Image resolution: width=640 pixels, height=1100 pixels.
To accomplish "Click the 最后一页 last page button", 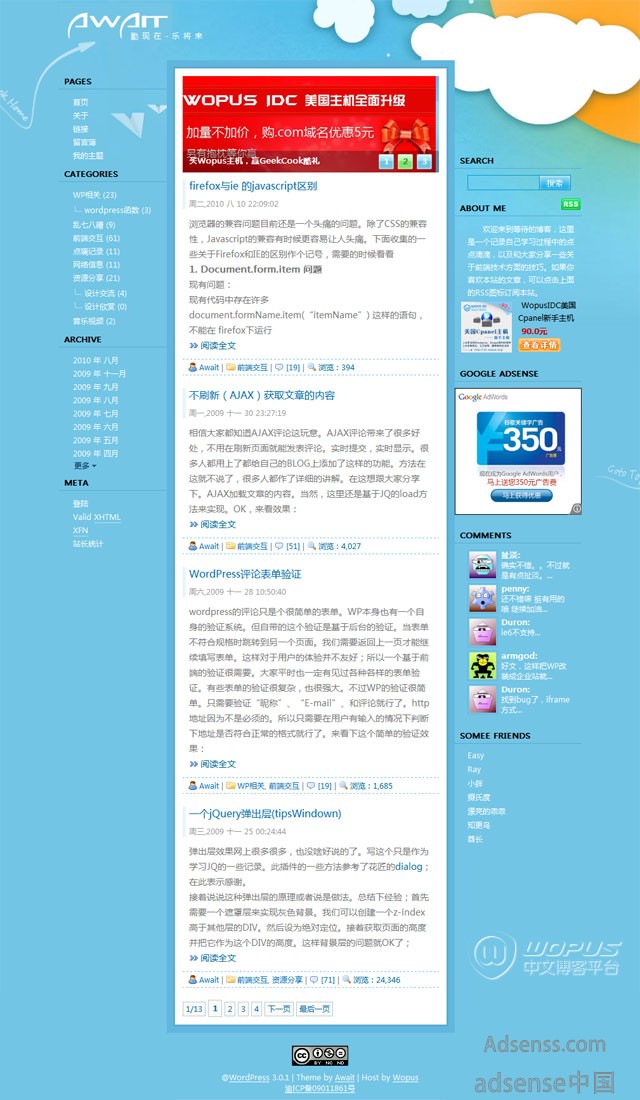I will tap(314, 1009).
